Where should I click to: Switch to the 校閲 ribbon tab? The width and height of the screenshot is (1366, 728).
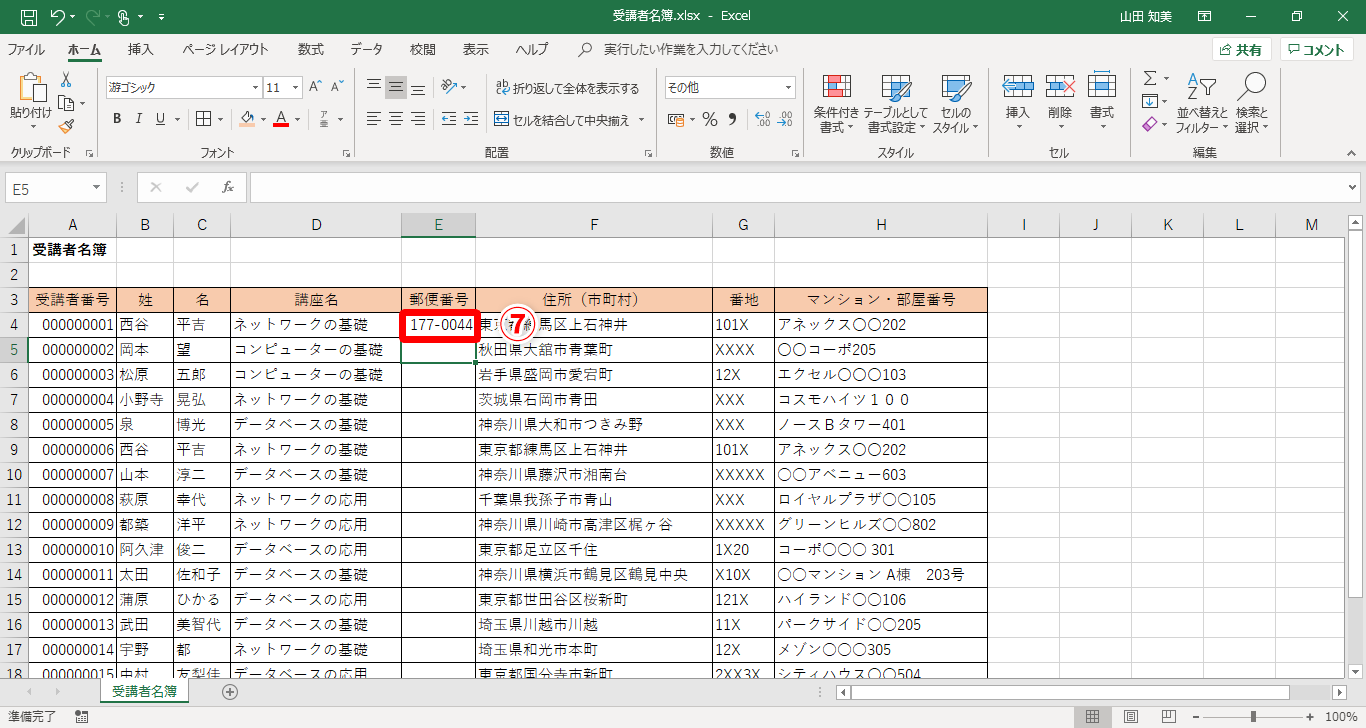tap(423, 49)
